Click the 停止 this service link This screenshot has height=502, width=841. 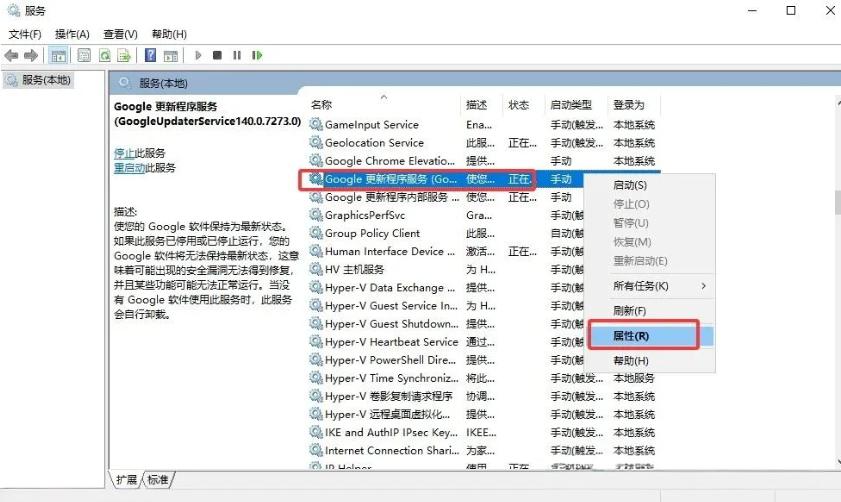pyautogui.click(x=123, y=153)
